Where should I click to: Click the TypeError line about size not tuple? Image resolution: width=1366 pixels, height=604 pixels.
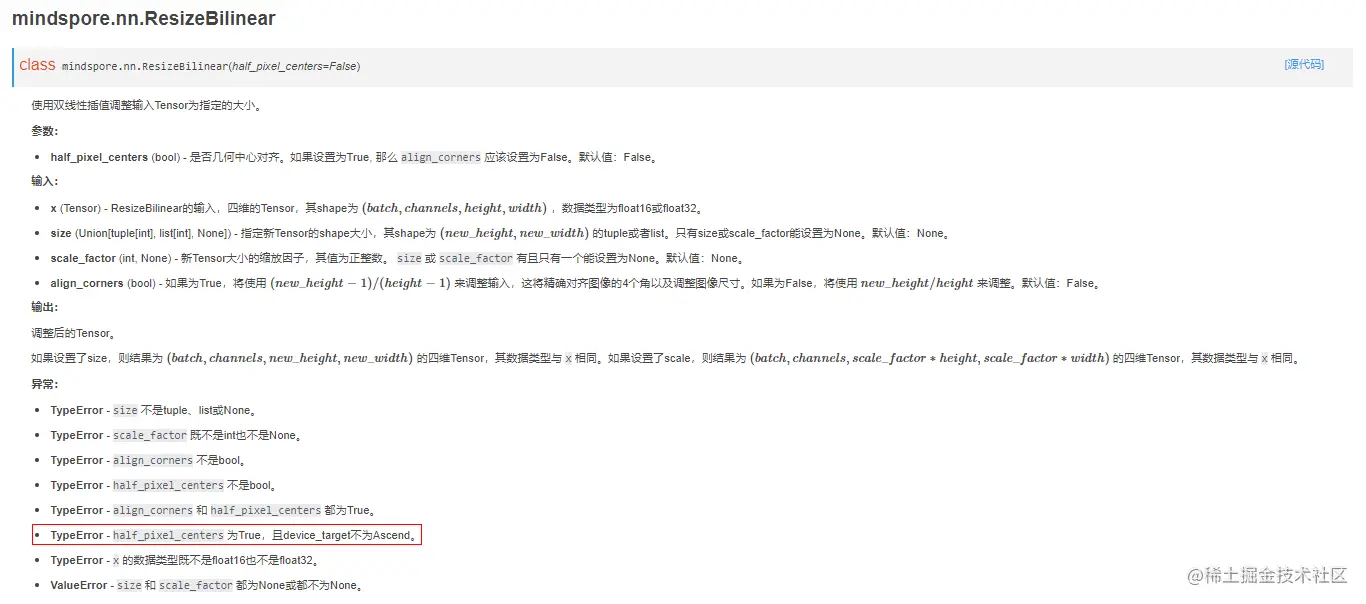point(153,410)
